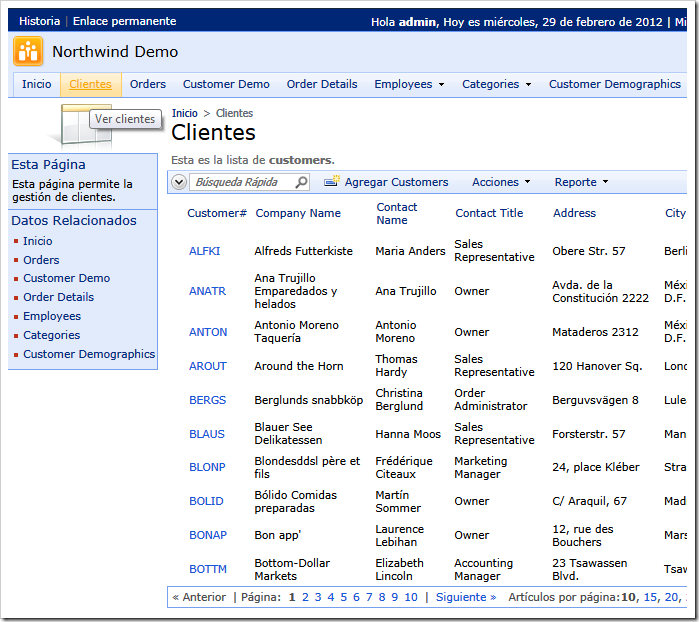This screenshot has height=622, width=699.
Task: Open customer ANATR record
Action: [x=207, y=291]
